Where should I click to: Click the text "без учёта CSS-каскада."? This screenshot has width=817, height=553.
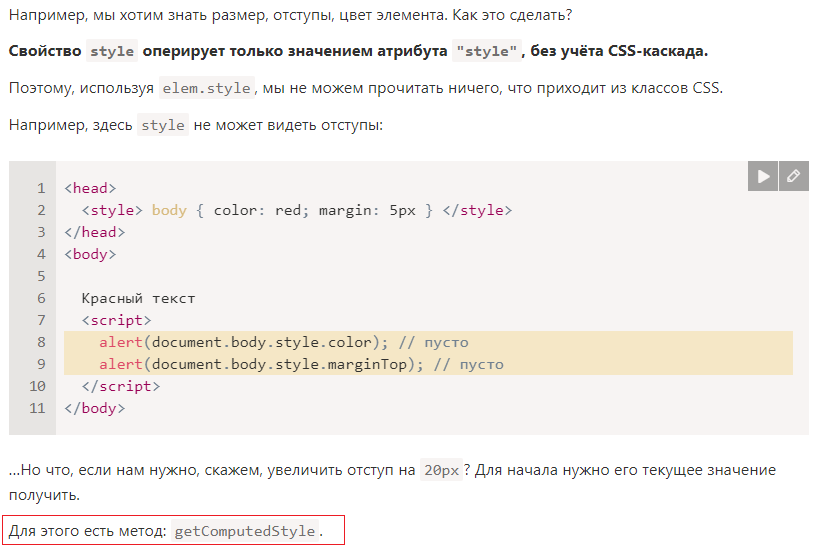click(x=619, y=51)
